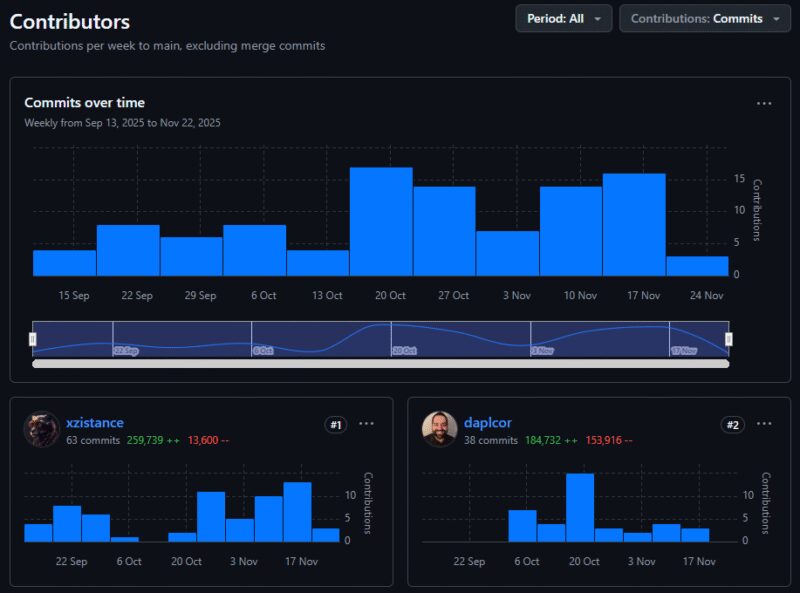This screenshot has height=593, width=800.
Task: Click daplcor's profile avatar
Action: [x=439, y=429]
